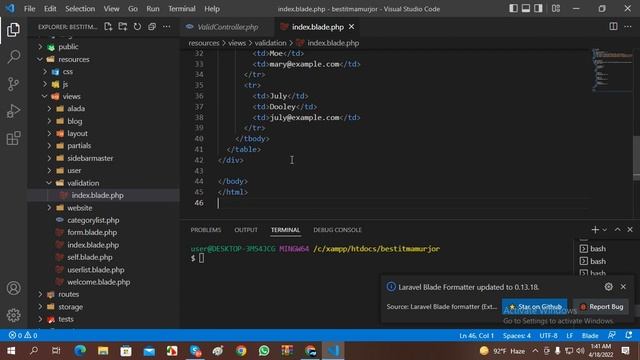Screen dimensions: 640x360
Task: Open notification settings gear
Action: pyautogui.click(x=609, y=287)
